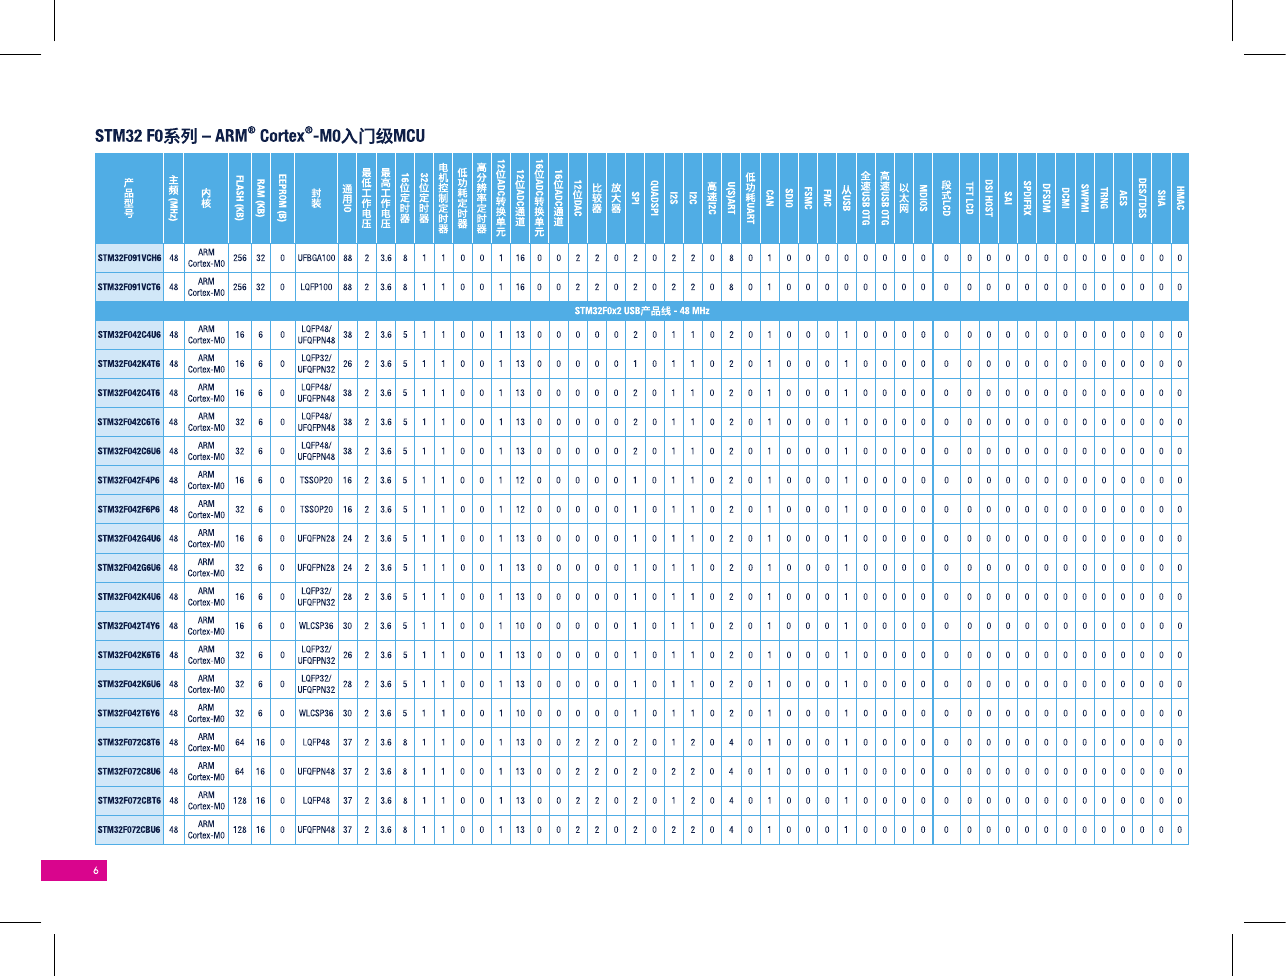1286x976 pixels.
Task: Click the 'AES' column header
Action: pyautogui.click(x=1123, y=198)
